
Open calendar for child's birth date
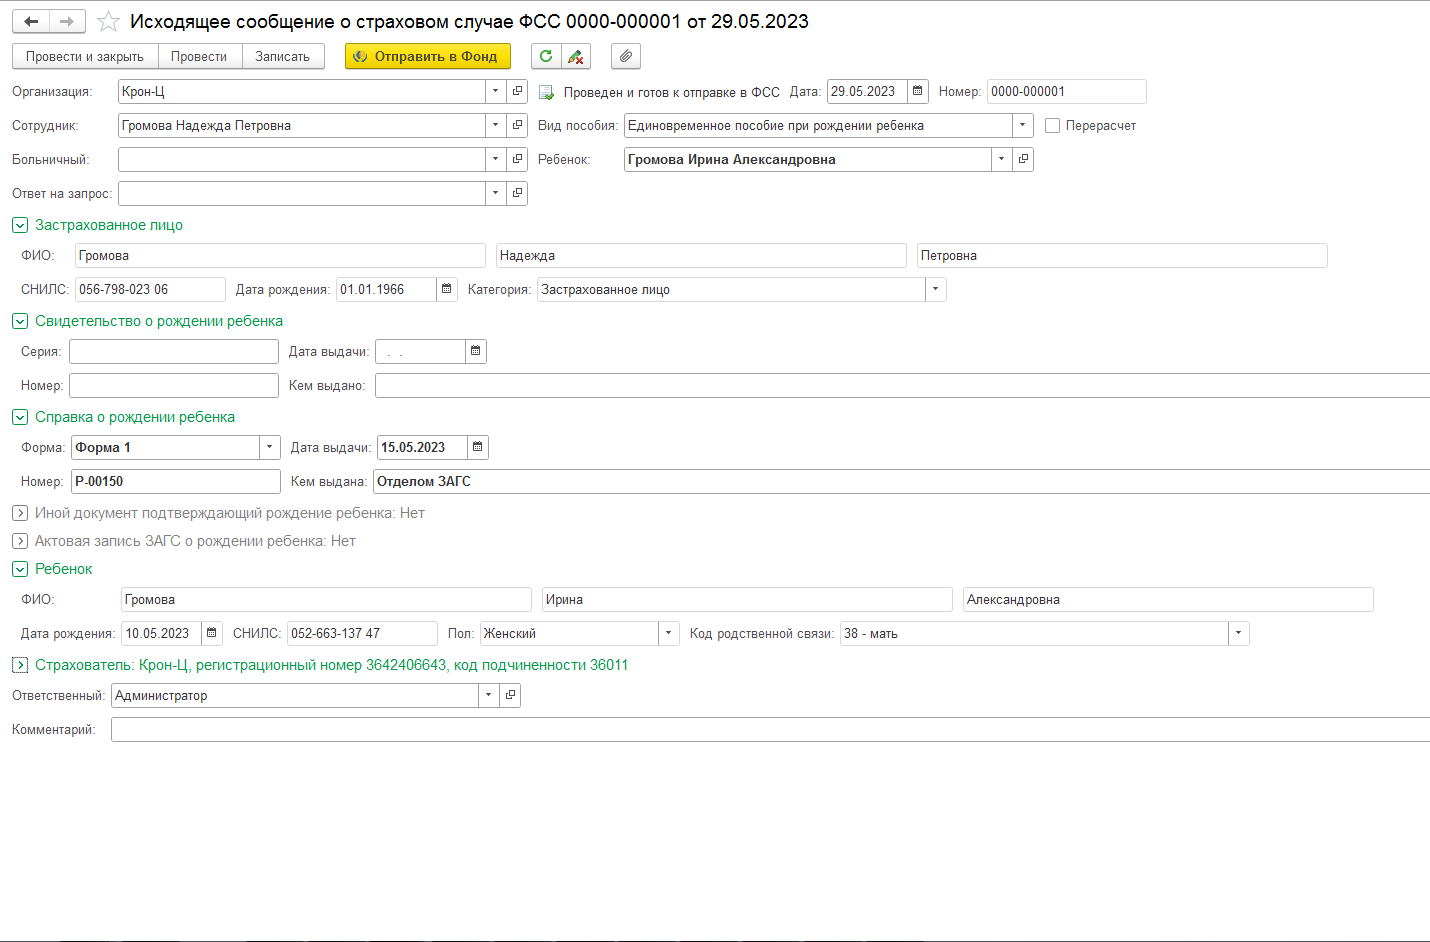click(211, 633)
